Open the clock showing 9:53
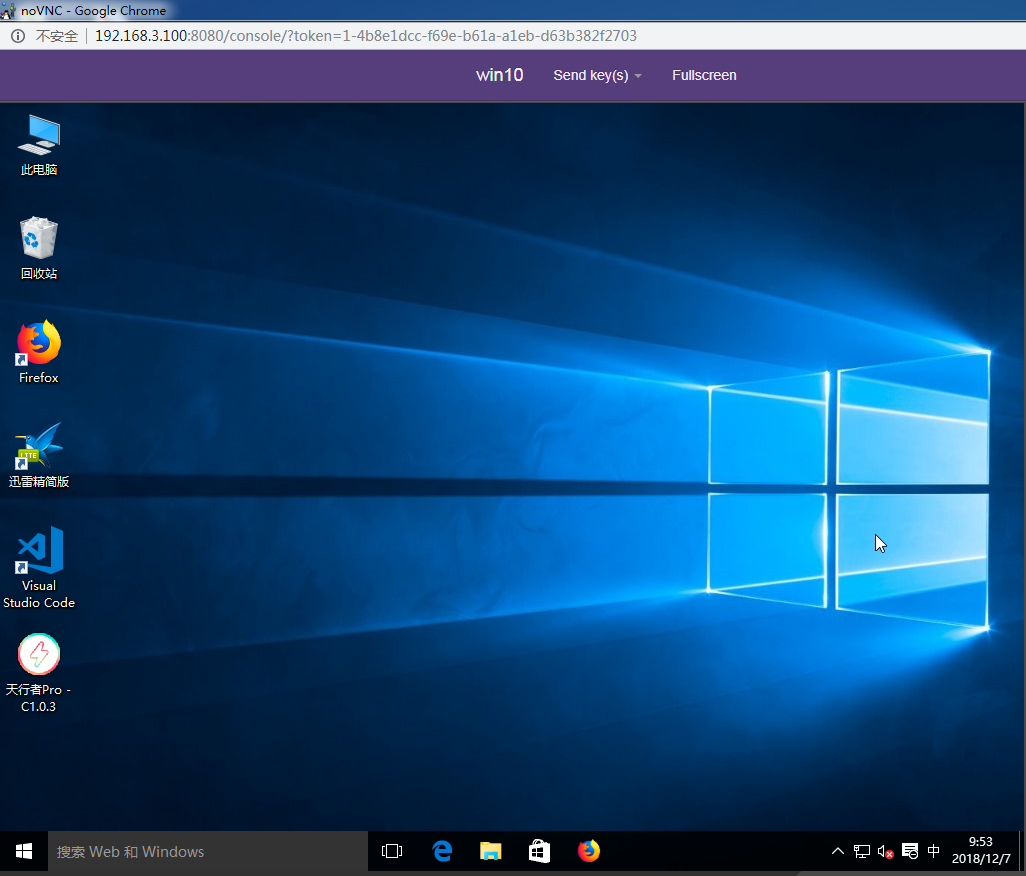The width and height of the screenshot is (1026, 876). pyautogui.click(x=981, y=850)
